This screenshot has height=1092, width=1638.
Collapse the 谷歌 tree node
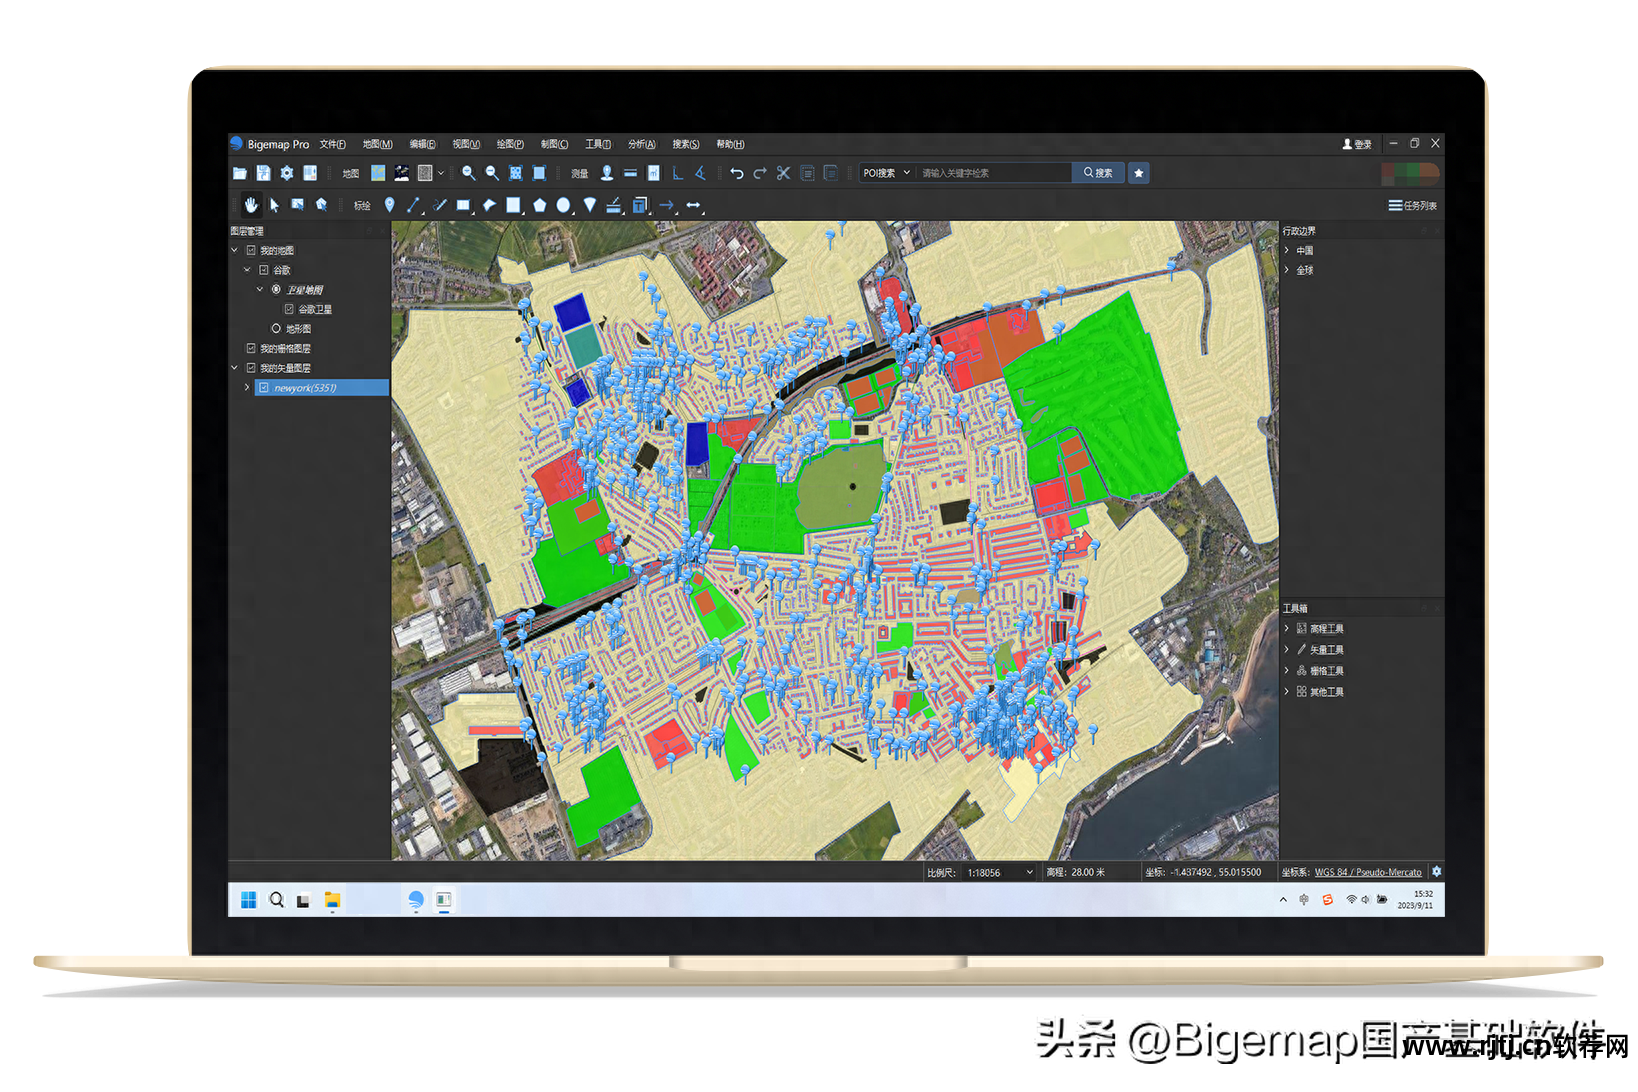click(x=247, y=270)
